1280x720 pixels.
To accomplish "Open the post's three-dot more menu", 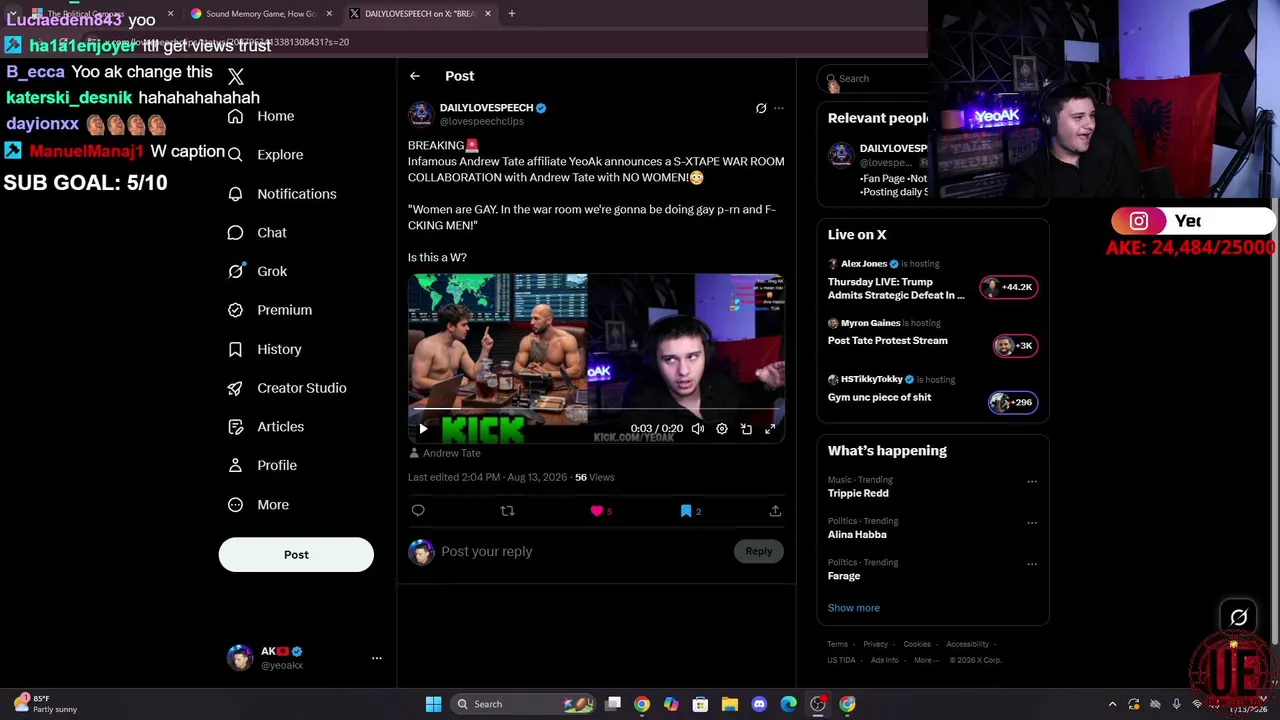I will [x=779, y=108].
